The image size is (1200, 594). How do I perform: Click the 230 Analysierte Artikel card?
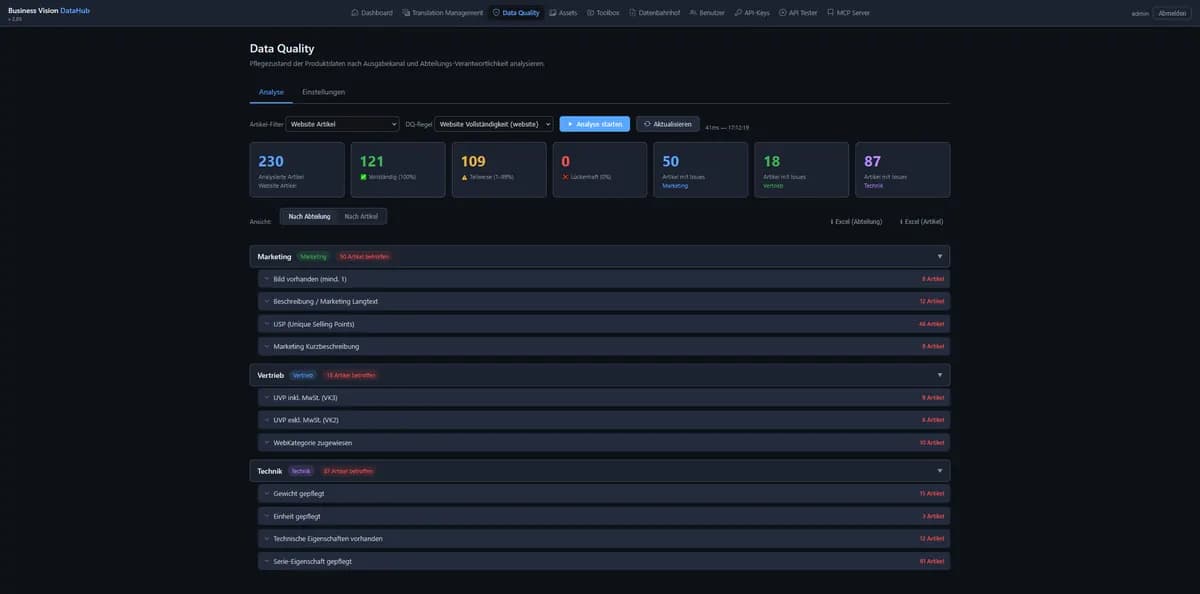(x=297, y=169)
